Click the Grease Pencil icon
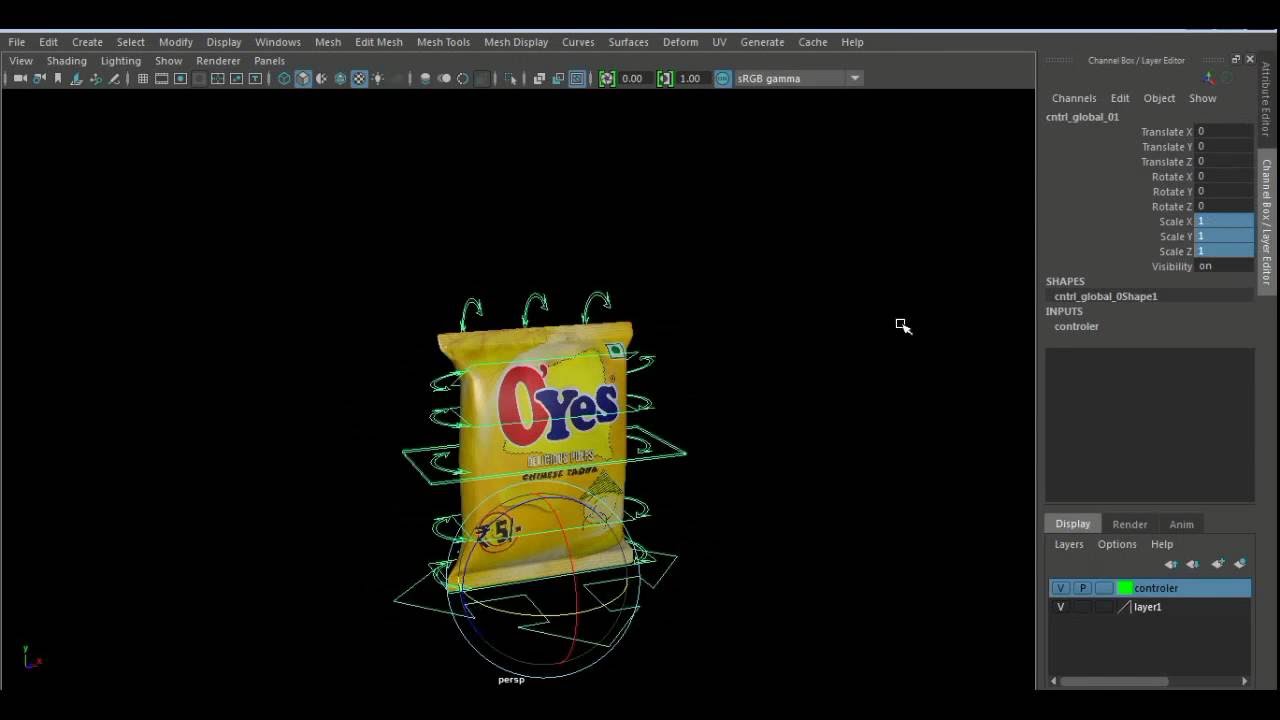The image size is (1280, 720). tap(114, 78)
